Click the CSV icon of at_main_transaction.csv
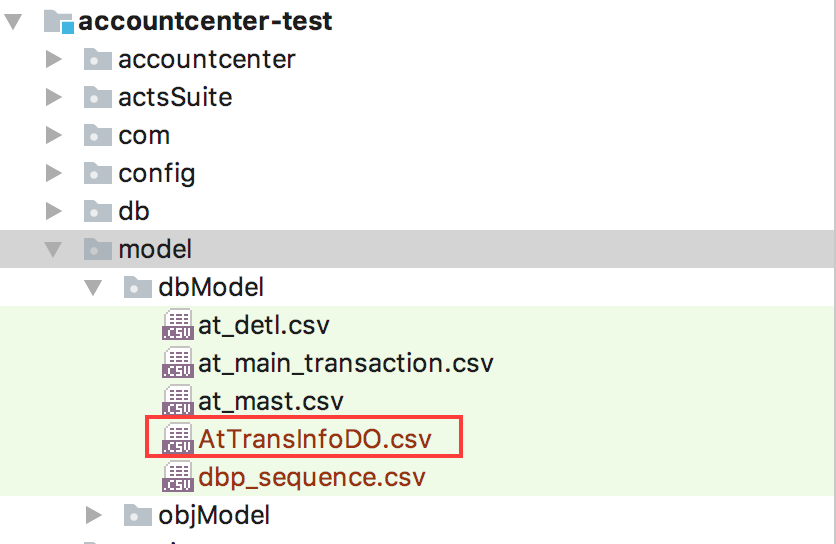 tap(178, 363)
